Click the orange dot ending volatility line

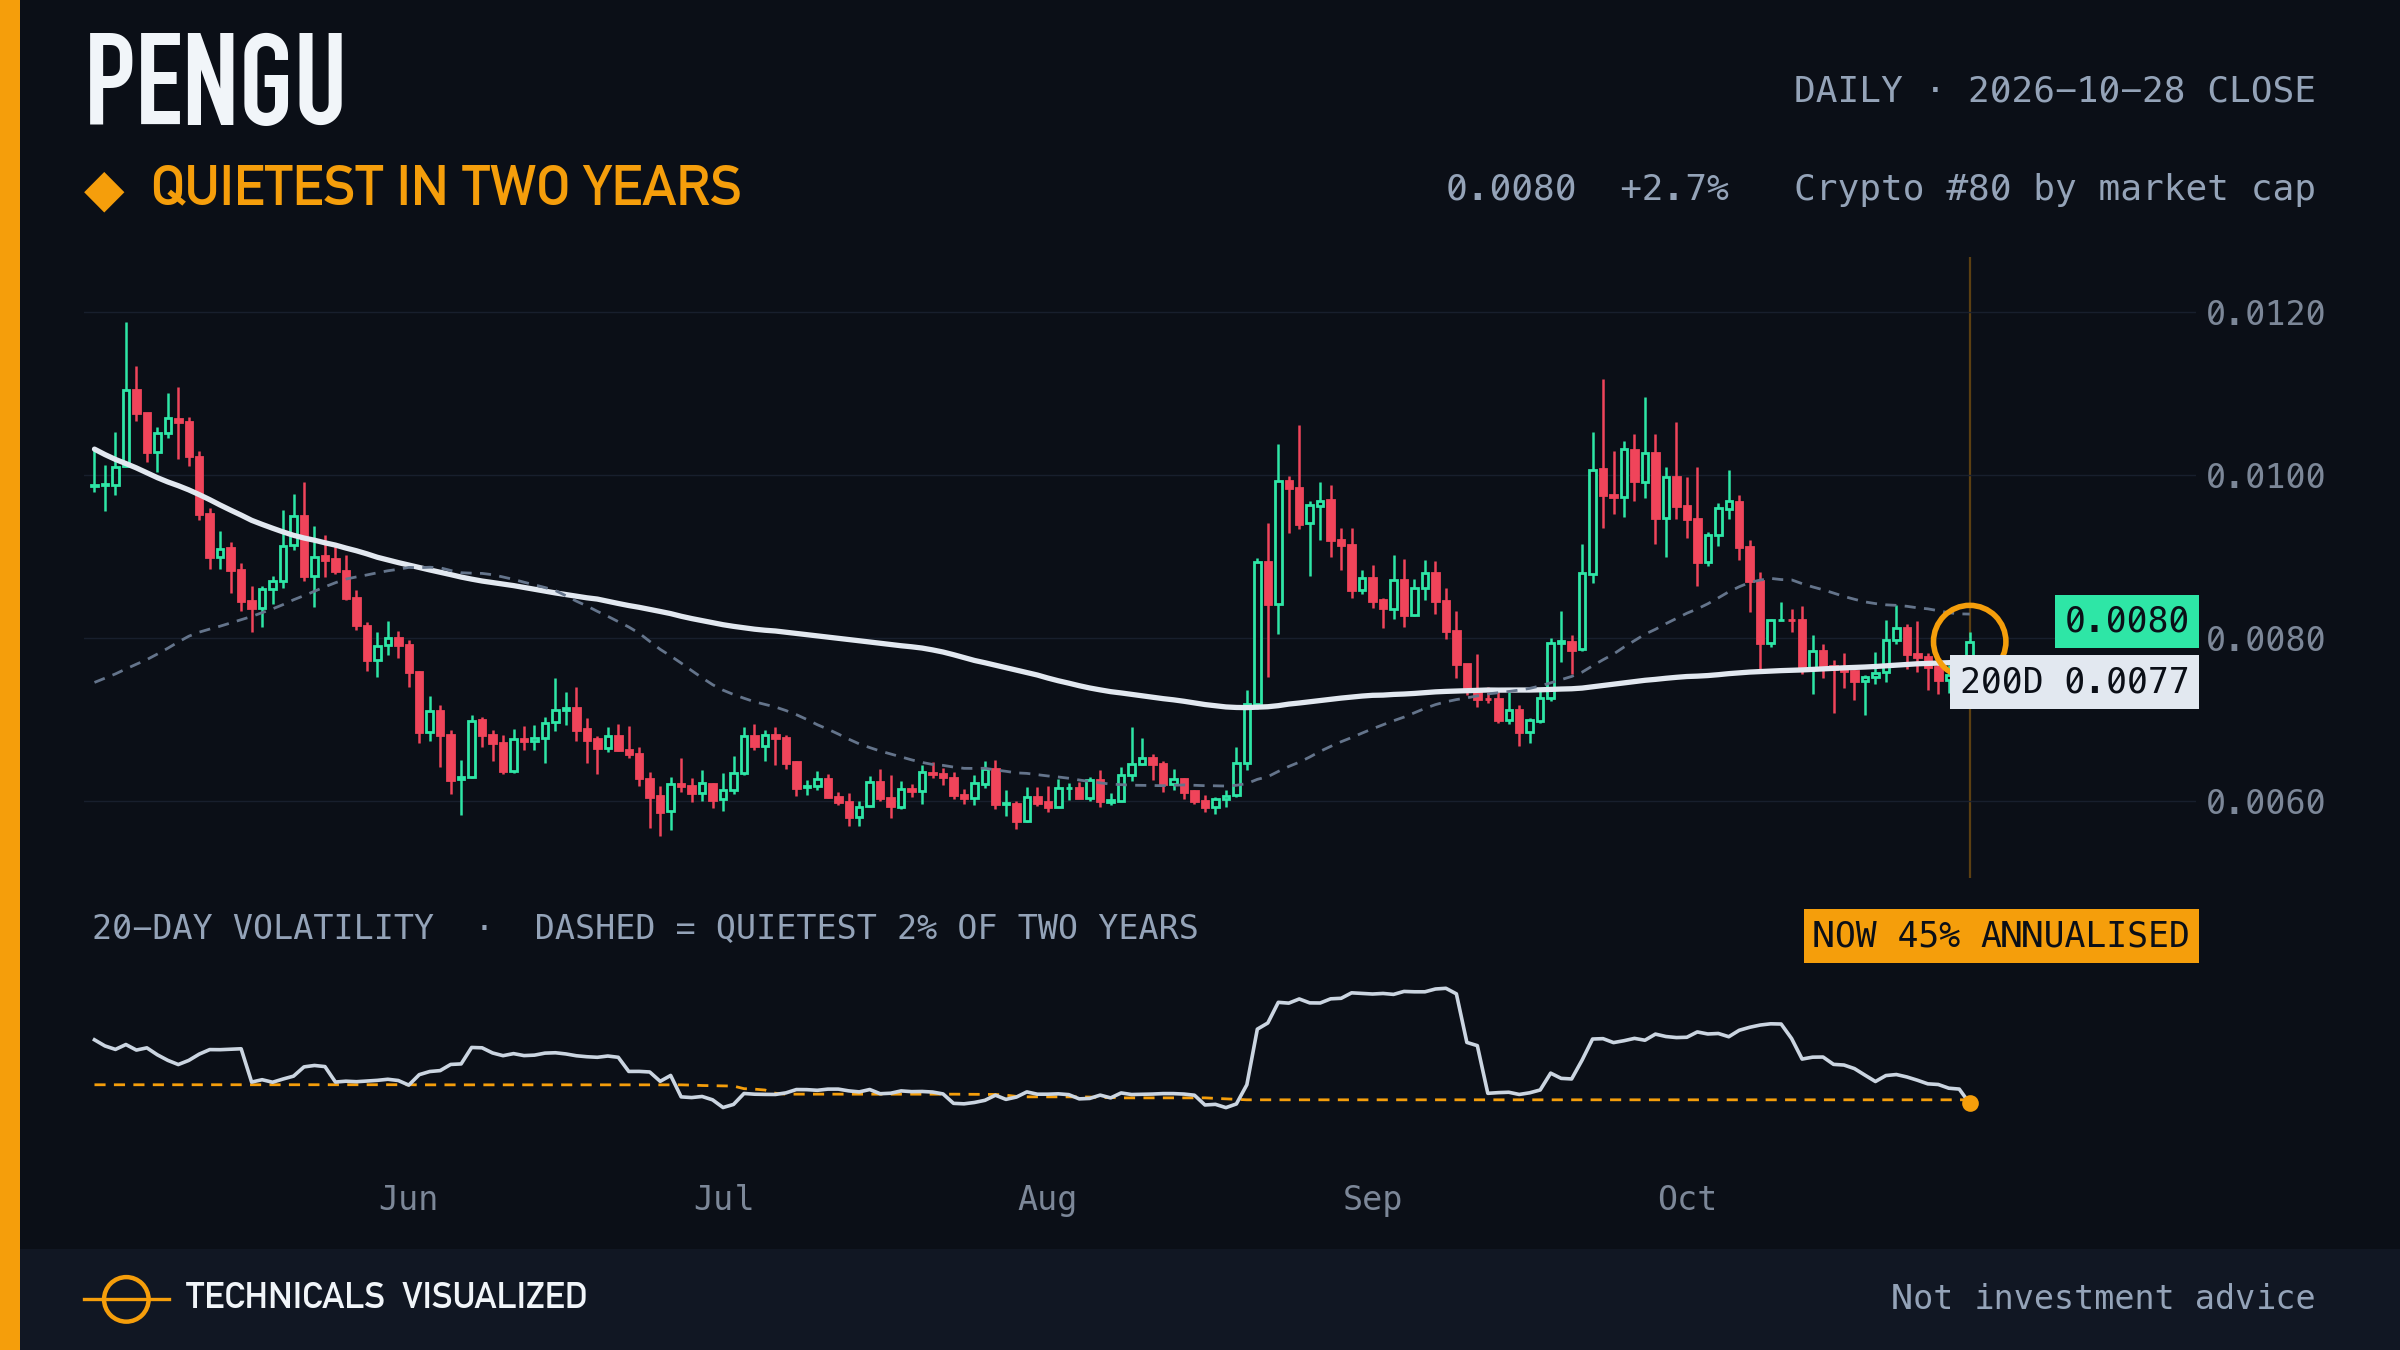point(1970,1104)
